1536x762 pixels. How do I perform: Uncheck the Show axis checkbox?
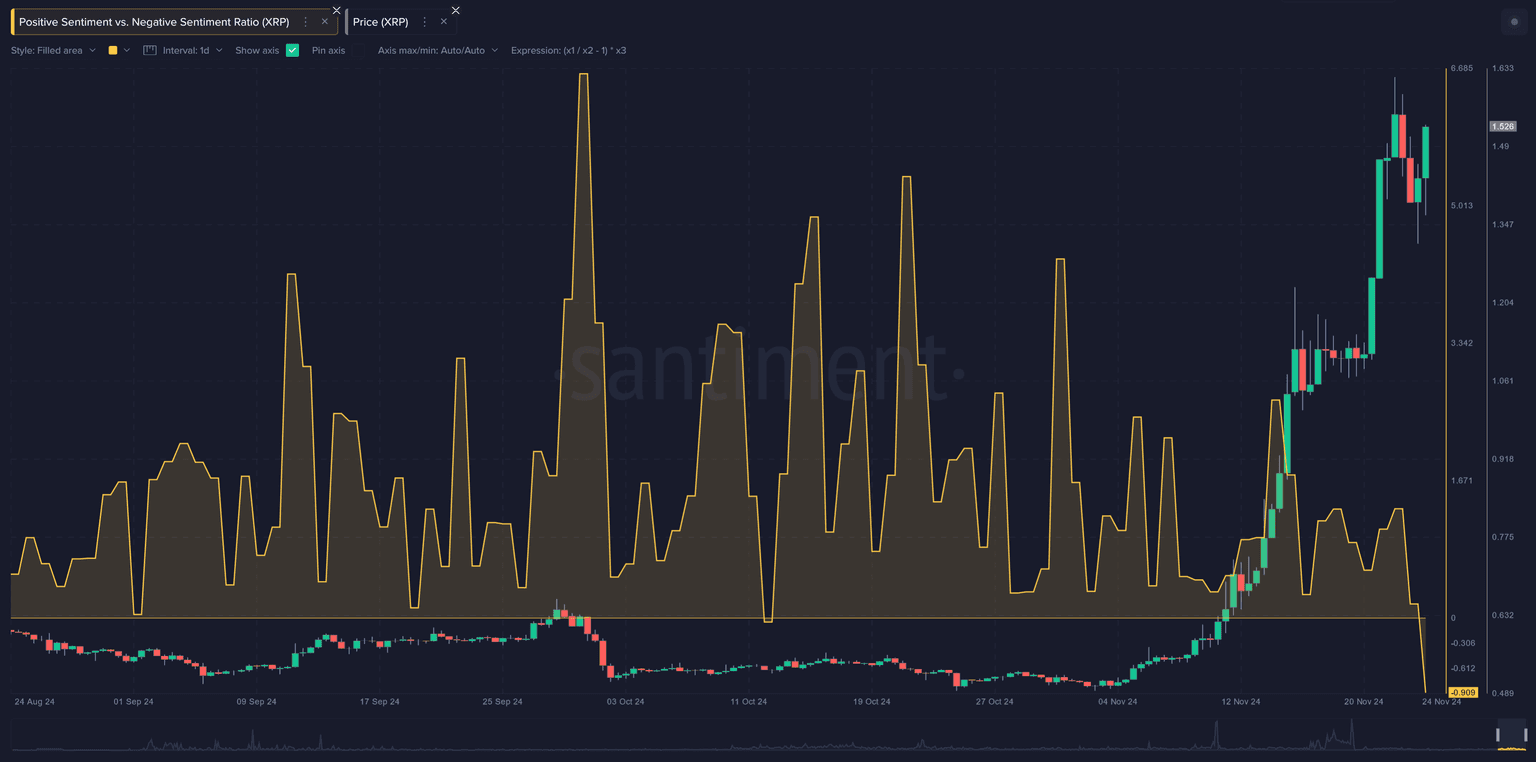coord(292,50)
